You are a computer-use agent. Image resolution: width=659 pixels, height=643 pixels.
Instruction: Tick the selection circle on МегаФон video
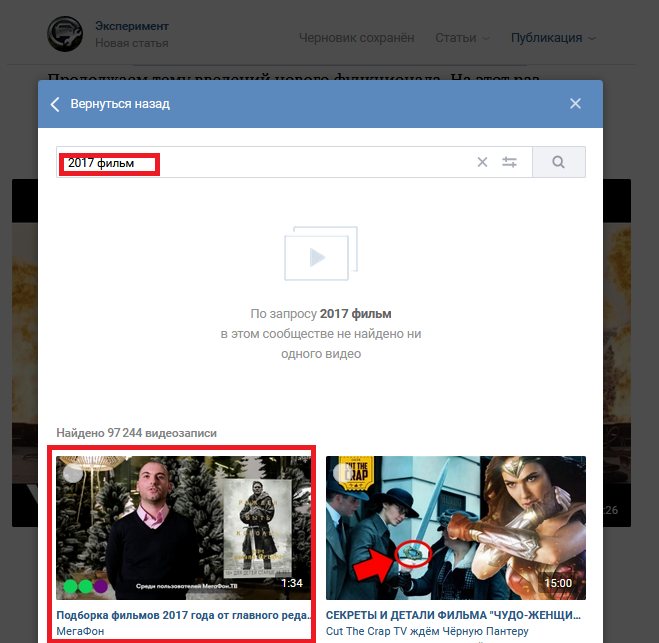tap(73, 473)
